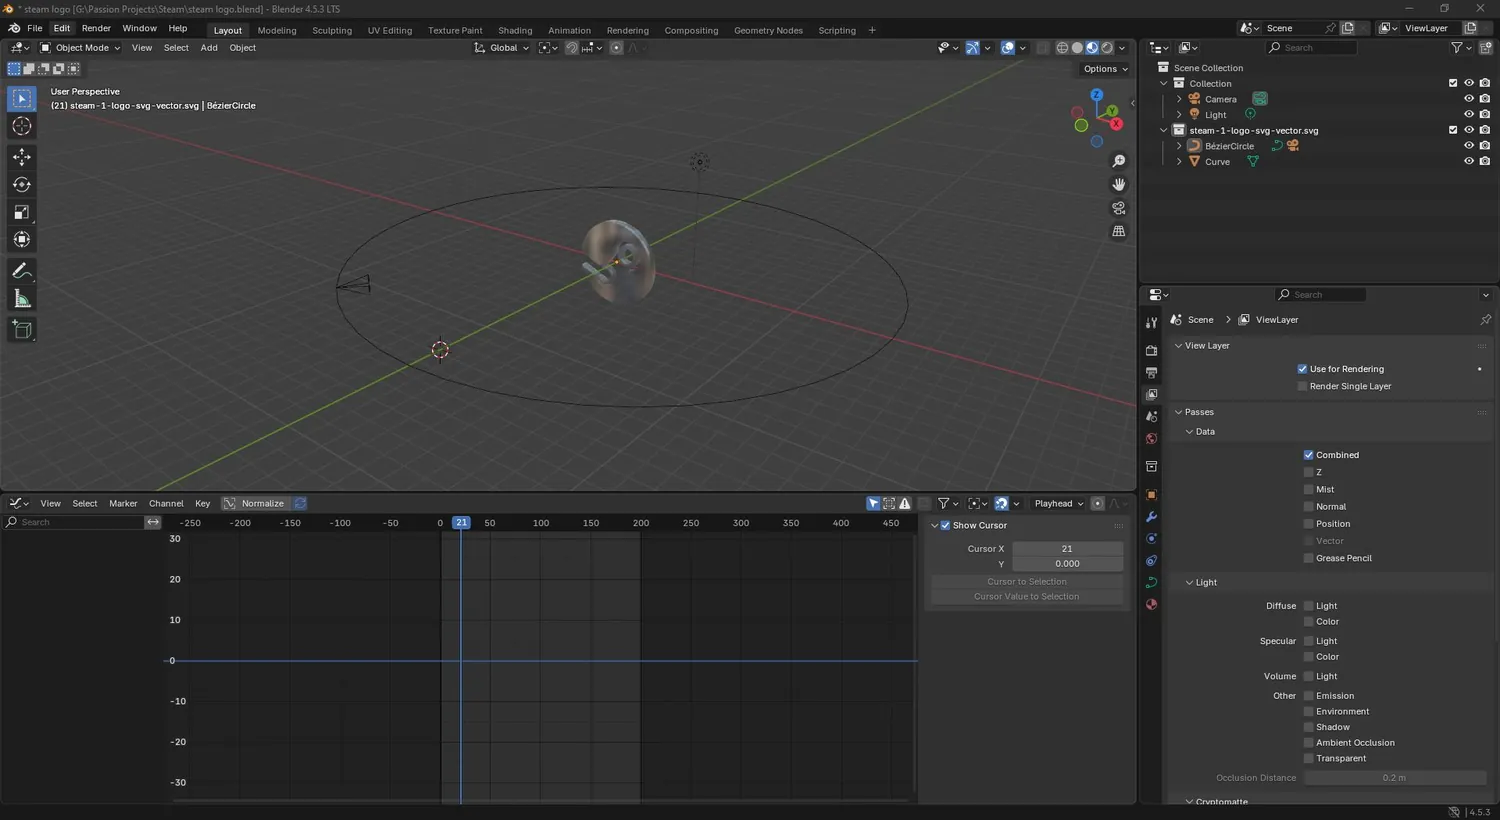The width and height of the screenshot is (1500, 820).
Task: Uncheck the Use for Rendering checkbox
Action: [x=1302, y=369]
